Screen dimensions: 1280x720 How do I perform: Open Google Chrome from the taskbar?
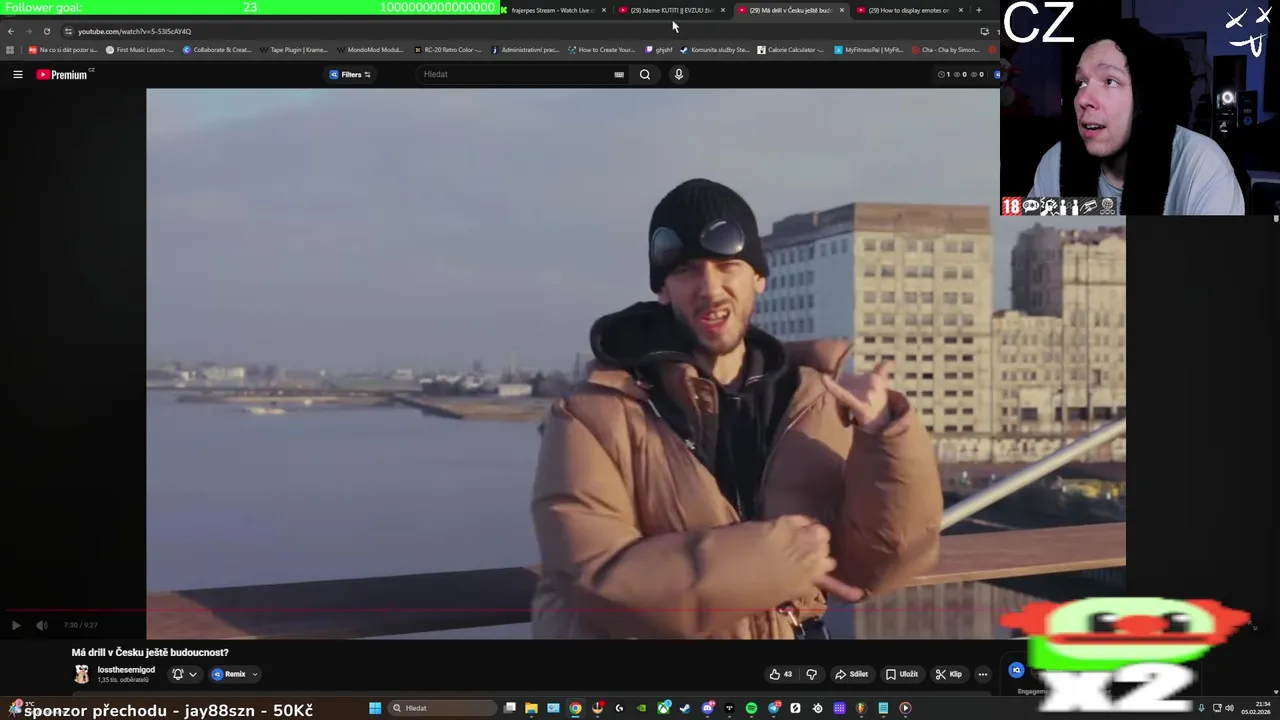coord(575,708)
